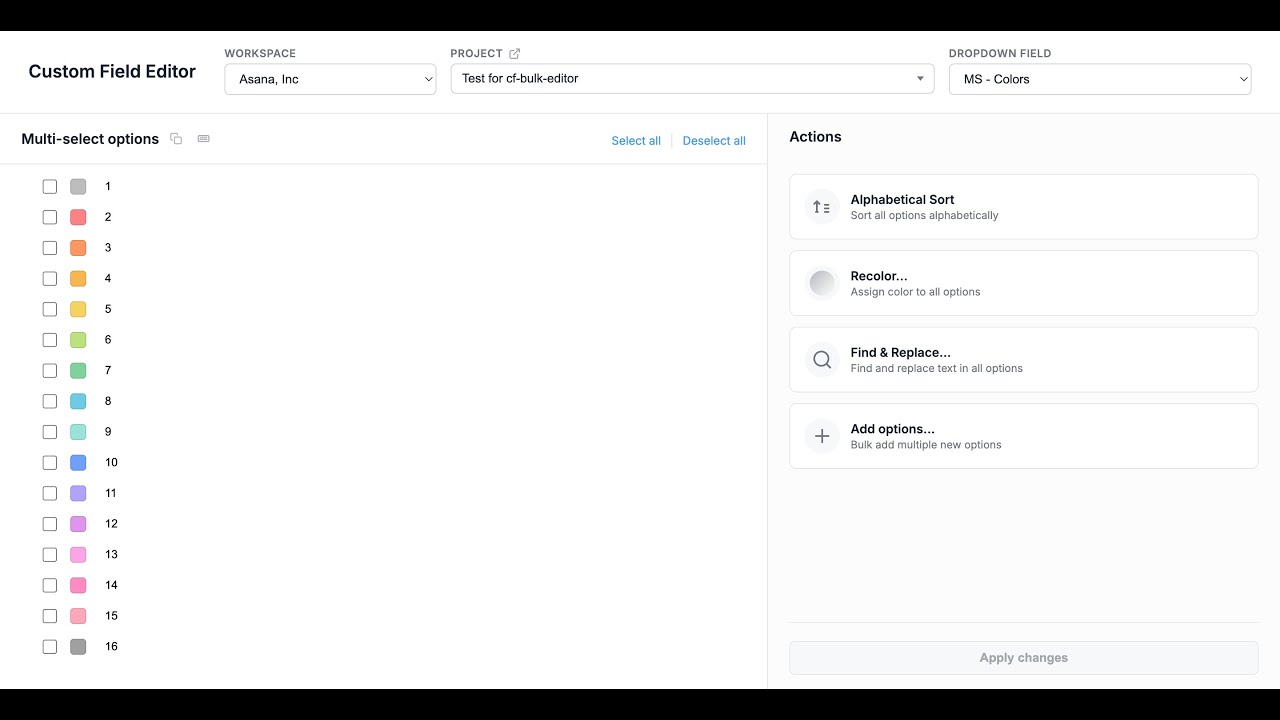Click the yellow-orange swatch of option 4
This screenshot has height=720, width=1280.
pos(78,279)
